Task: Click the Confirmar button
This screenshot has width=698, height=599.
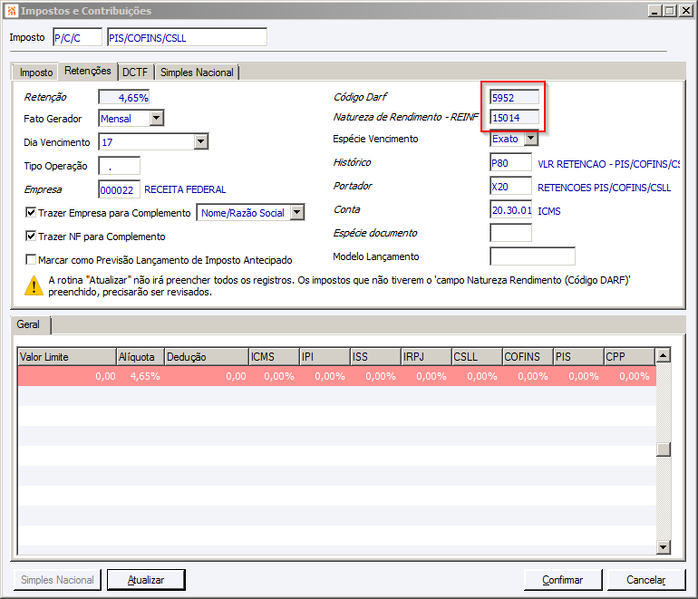Action: click(x=563, y=580)
